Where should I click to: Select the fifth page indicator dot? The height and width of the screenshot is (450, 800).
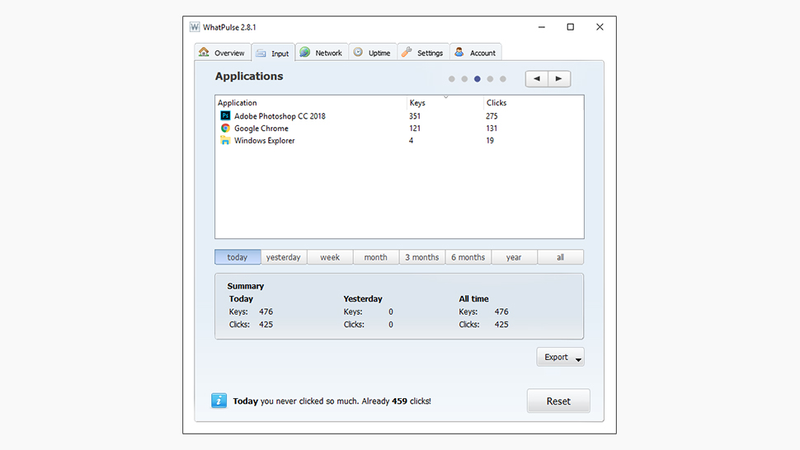503,79
